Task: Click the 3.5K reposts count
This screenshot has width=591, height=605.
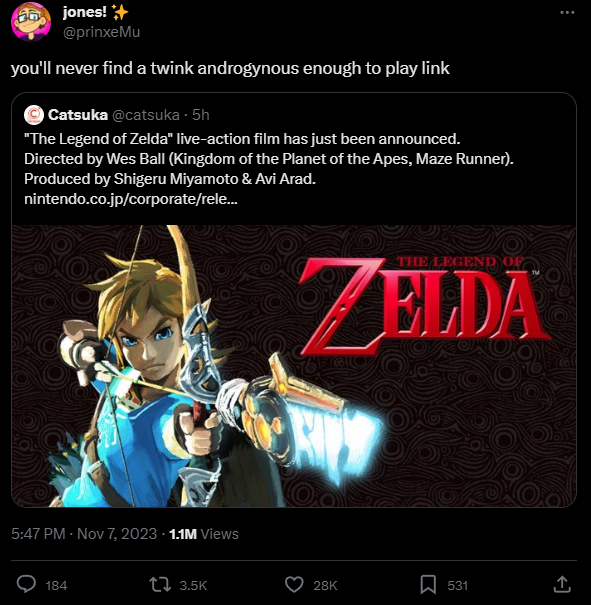Action: pos(193,585)
